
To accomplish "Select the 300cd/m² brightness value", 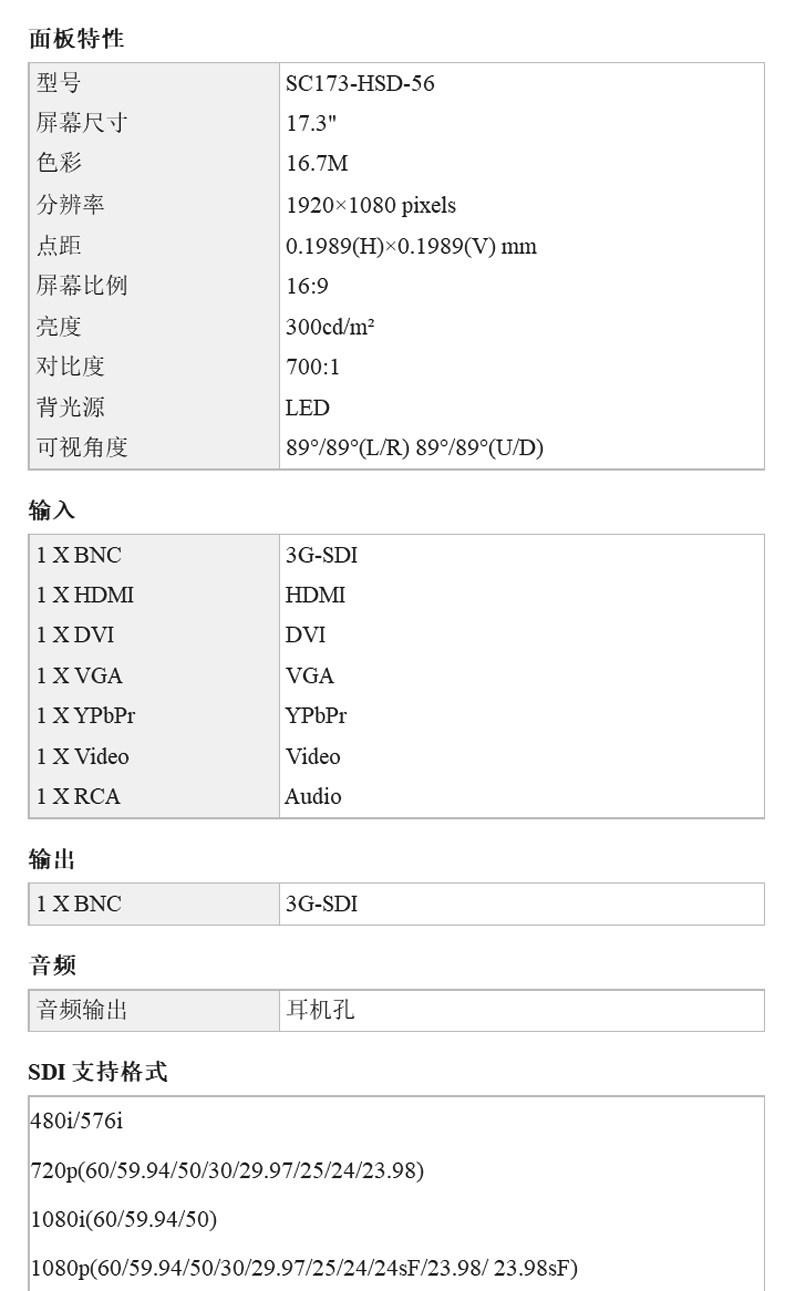I will coord(330,327).
